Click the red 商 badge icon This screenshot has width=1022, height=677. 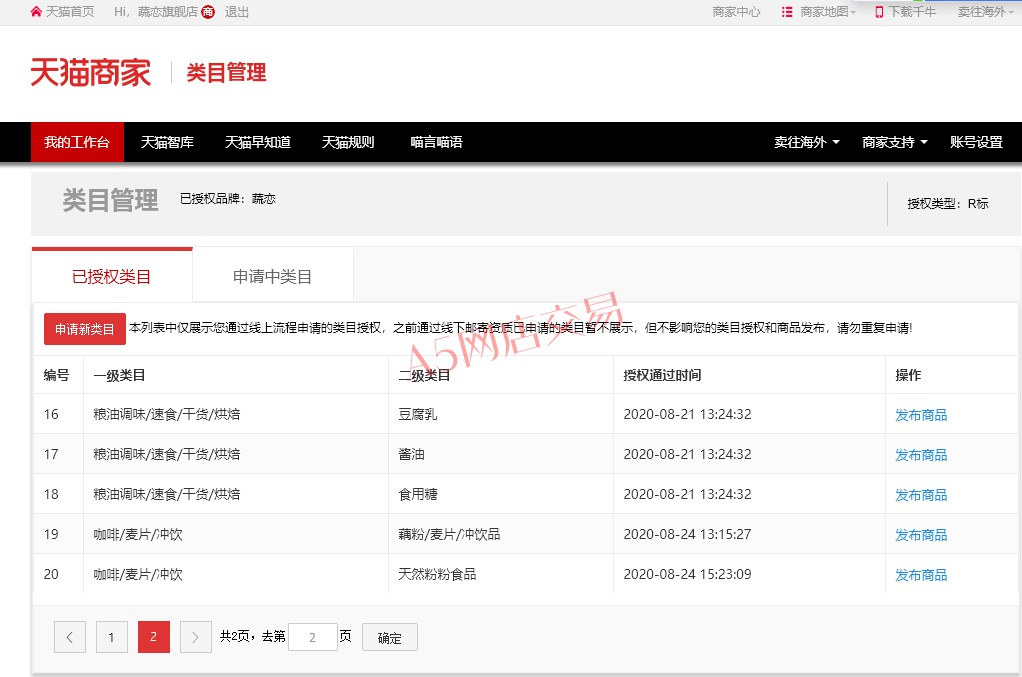[208, 12]
